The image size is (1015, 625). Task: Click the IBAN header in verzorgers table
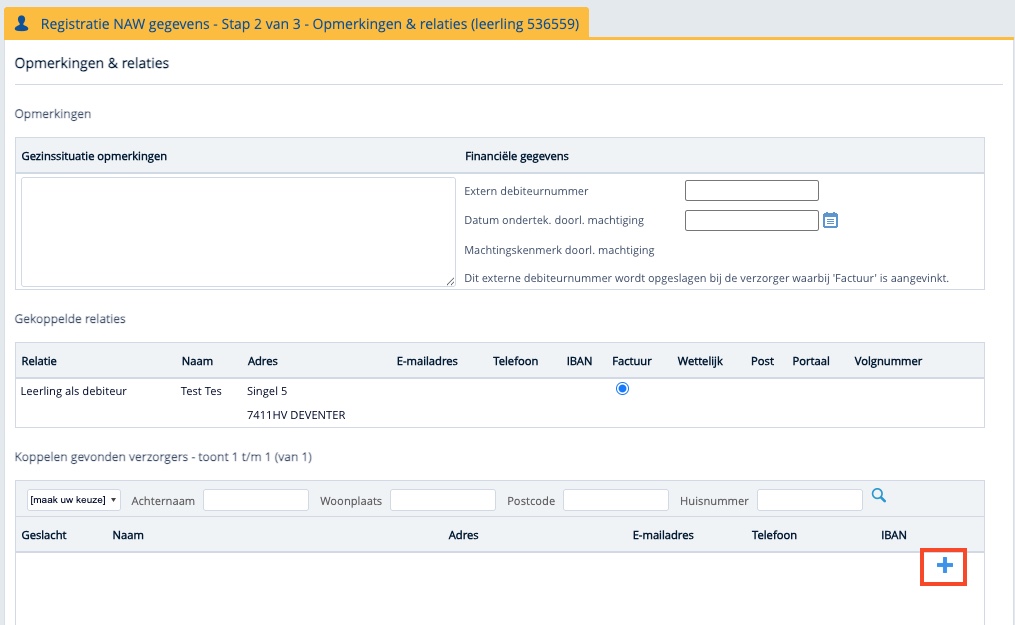[894, 535]
